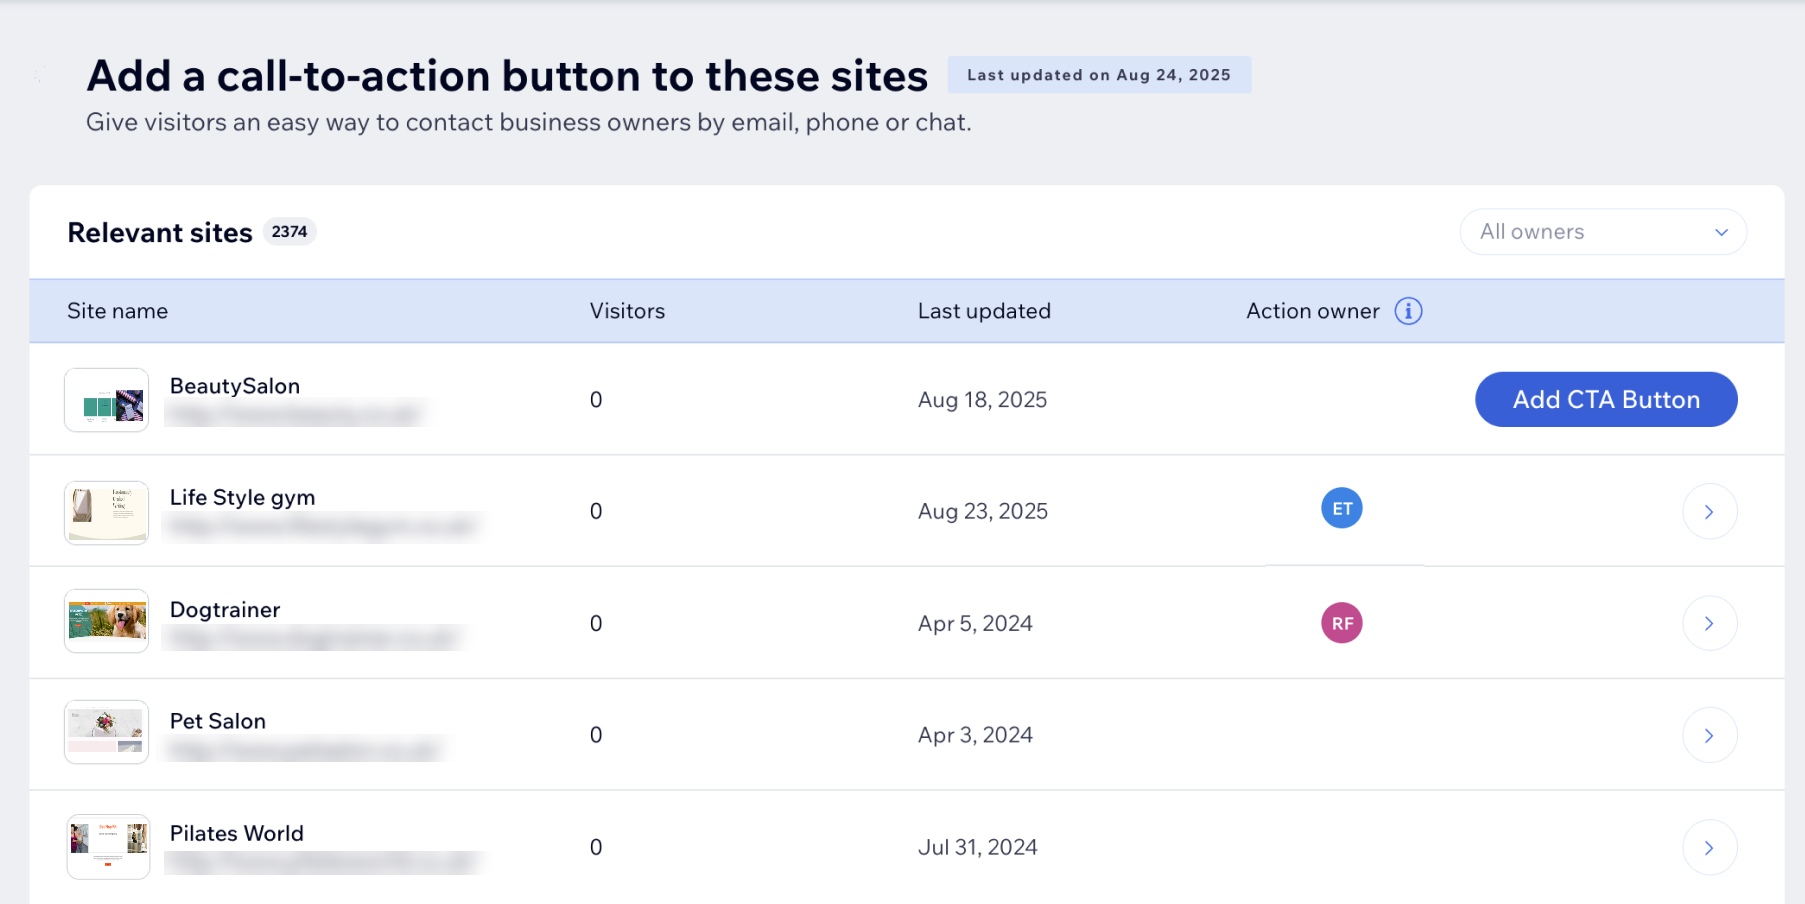Image resolution: width=1805 pixels, height=904 pixels.
Task: Click the Pilates World row chevron
Action: [x=1709, y=848]
